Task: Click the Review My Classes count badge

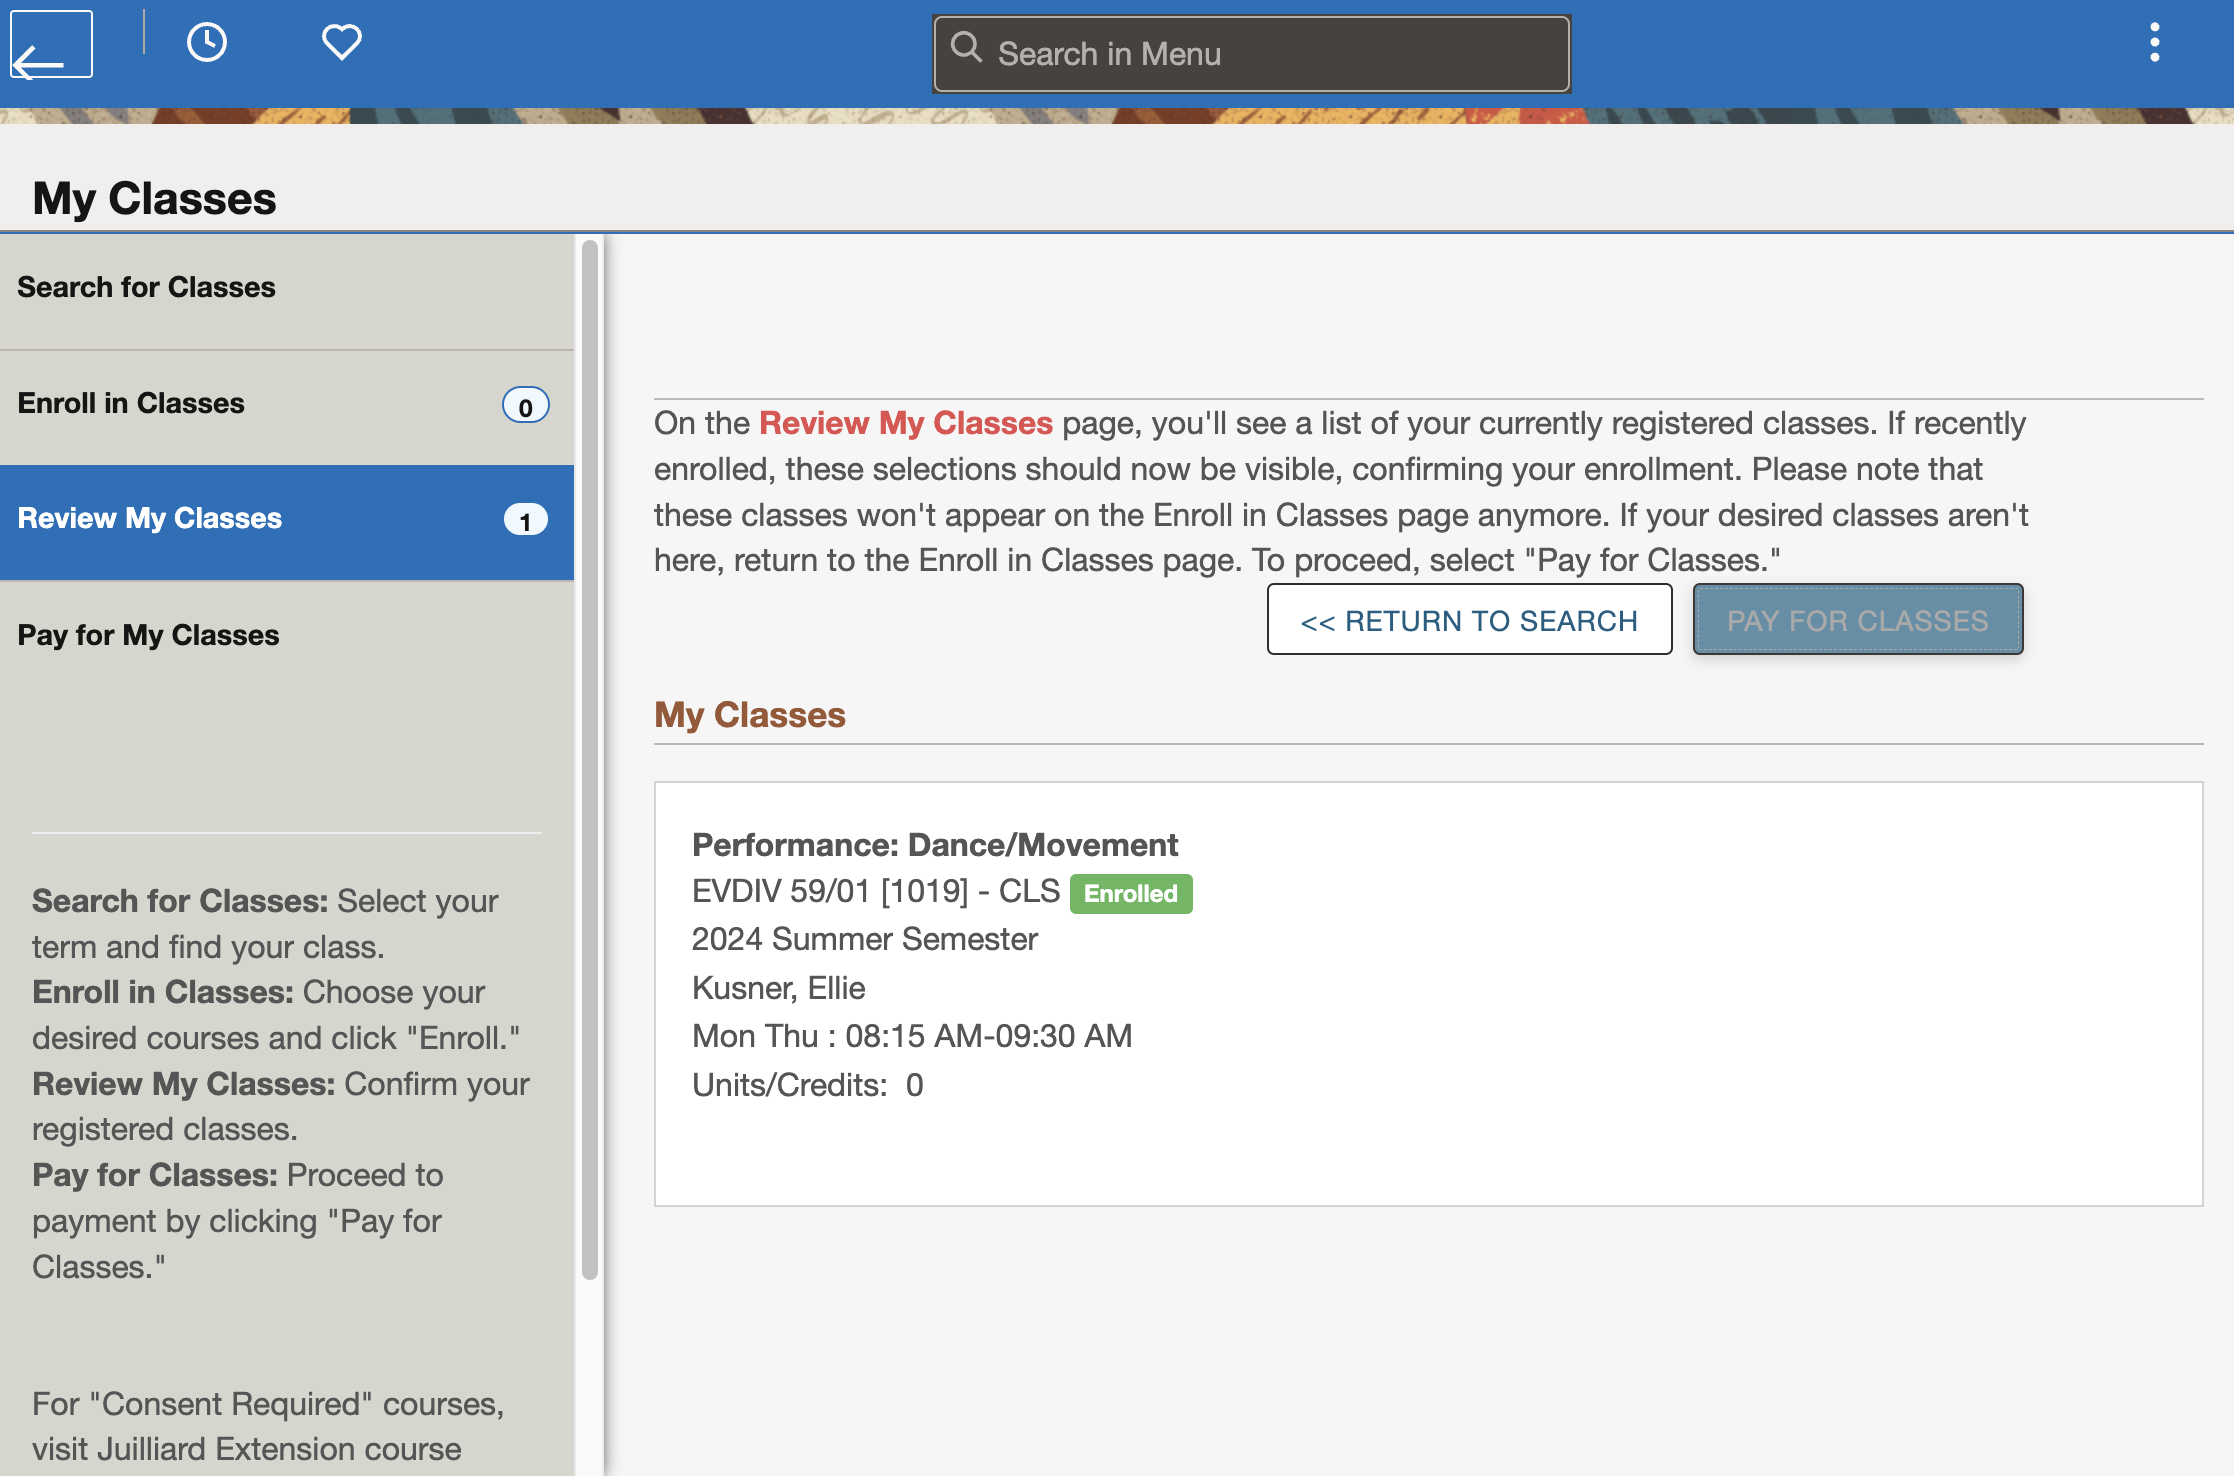Action: coord(525,520)
